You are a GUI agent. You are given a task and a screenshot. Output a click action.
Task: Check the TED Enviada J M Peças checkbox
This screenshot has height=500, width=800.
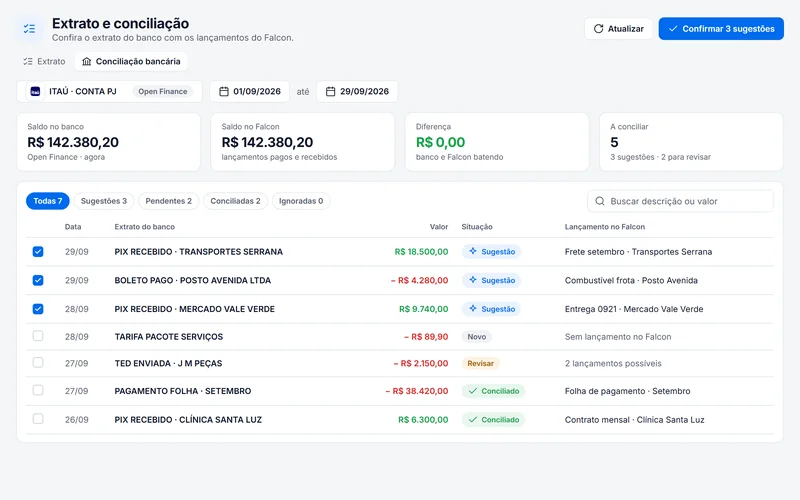pos(38,362)
